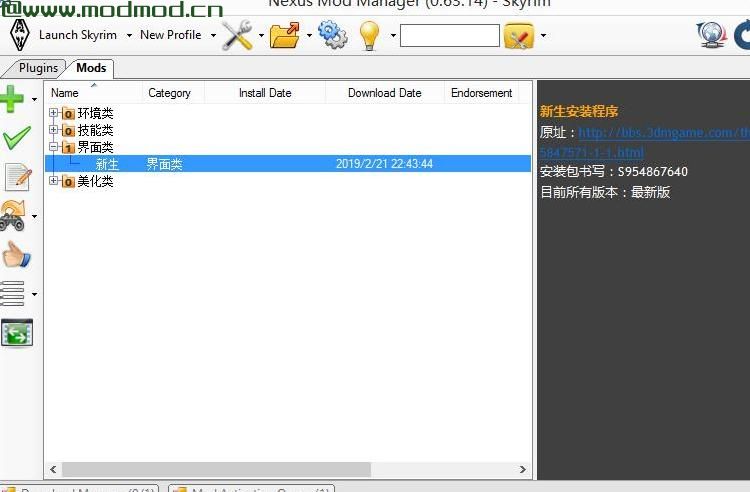The width and height of the screenshot is (750, 492).
Task: Click New Profile button
Action: [x=171, y=35]
